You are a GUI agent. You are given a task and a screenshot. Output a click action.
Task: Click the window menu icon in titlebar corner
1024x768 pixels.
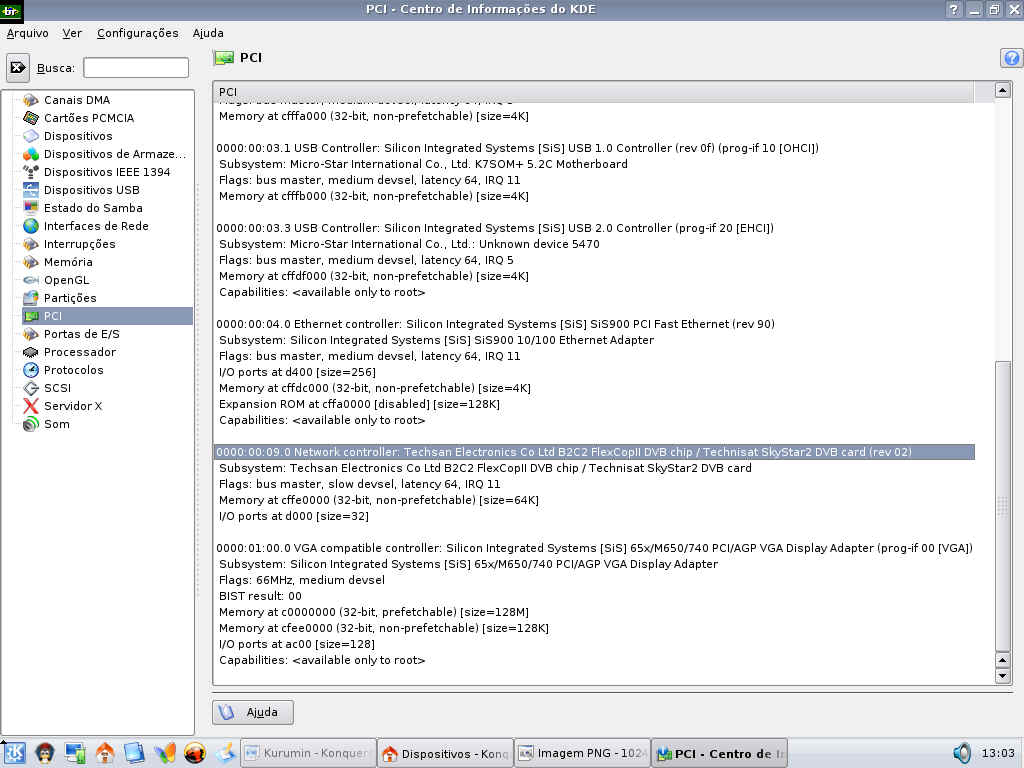(x=11, y=10)
